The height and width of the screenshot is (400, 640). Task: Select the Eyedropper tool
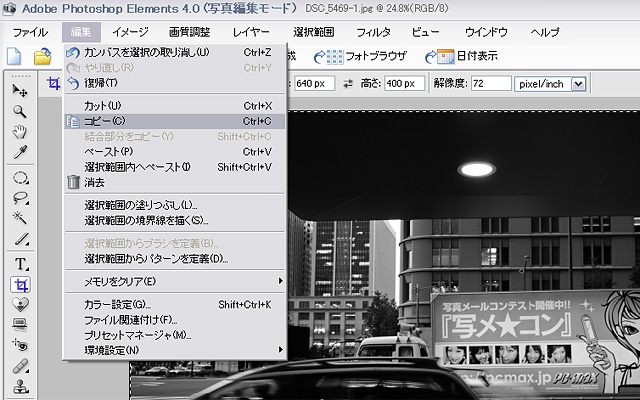click(20, 152)
